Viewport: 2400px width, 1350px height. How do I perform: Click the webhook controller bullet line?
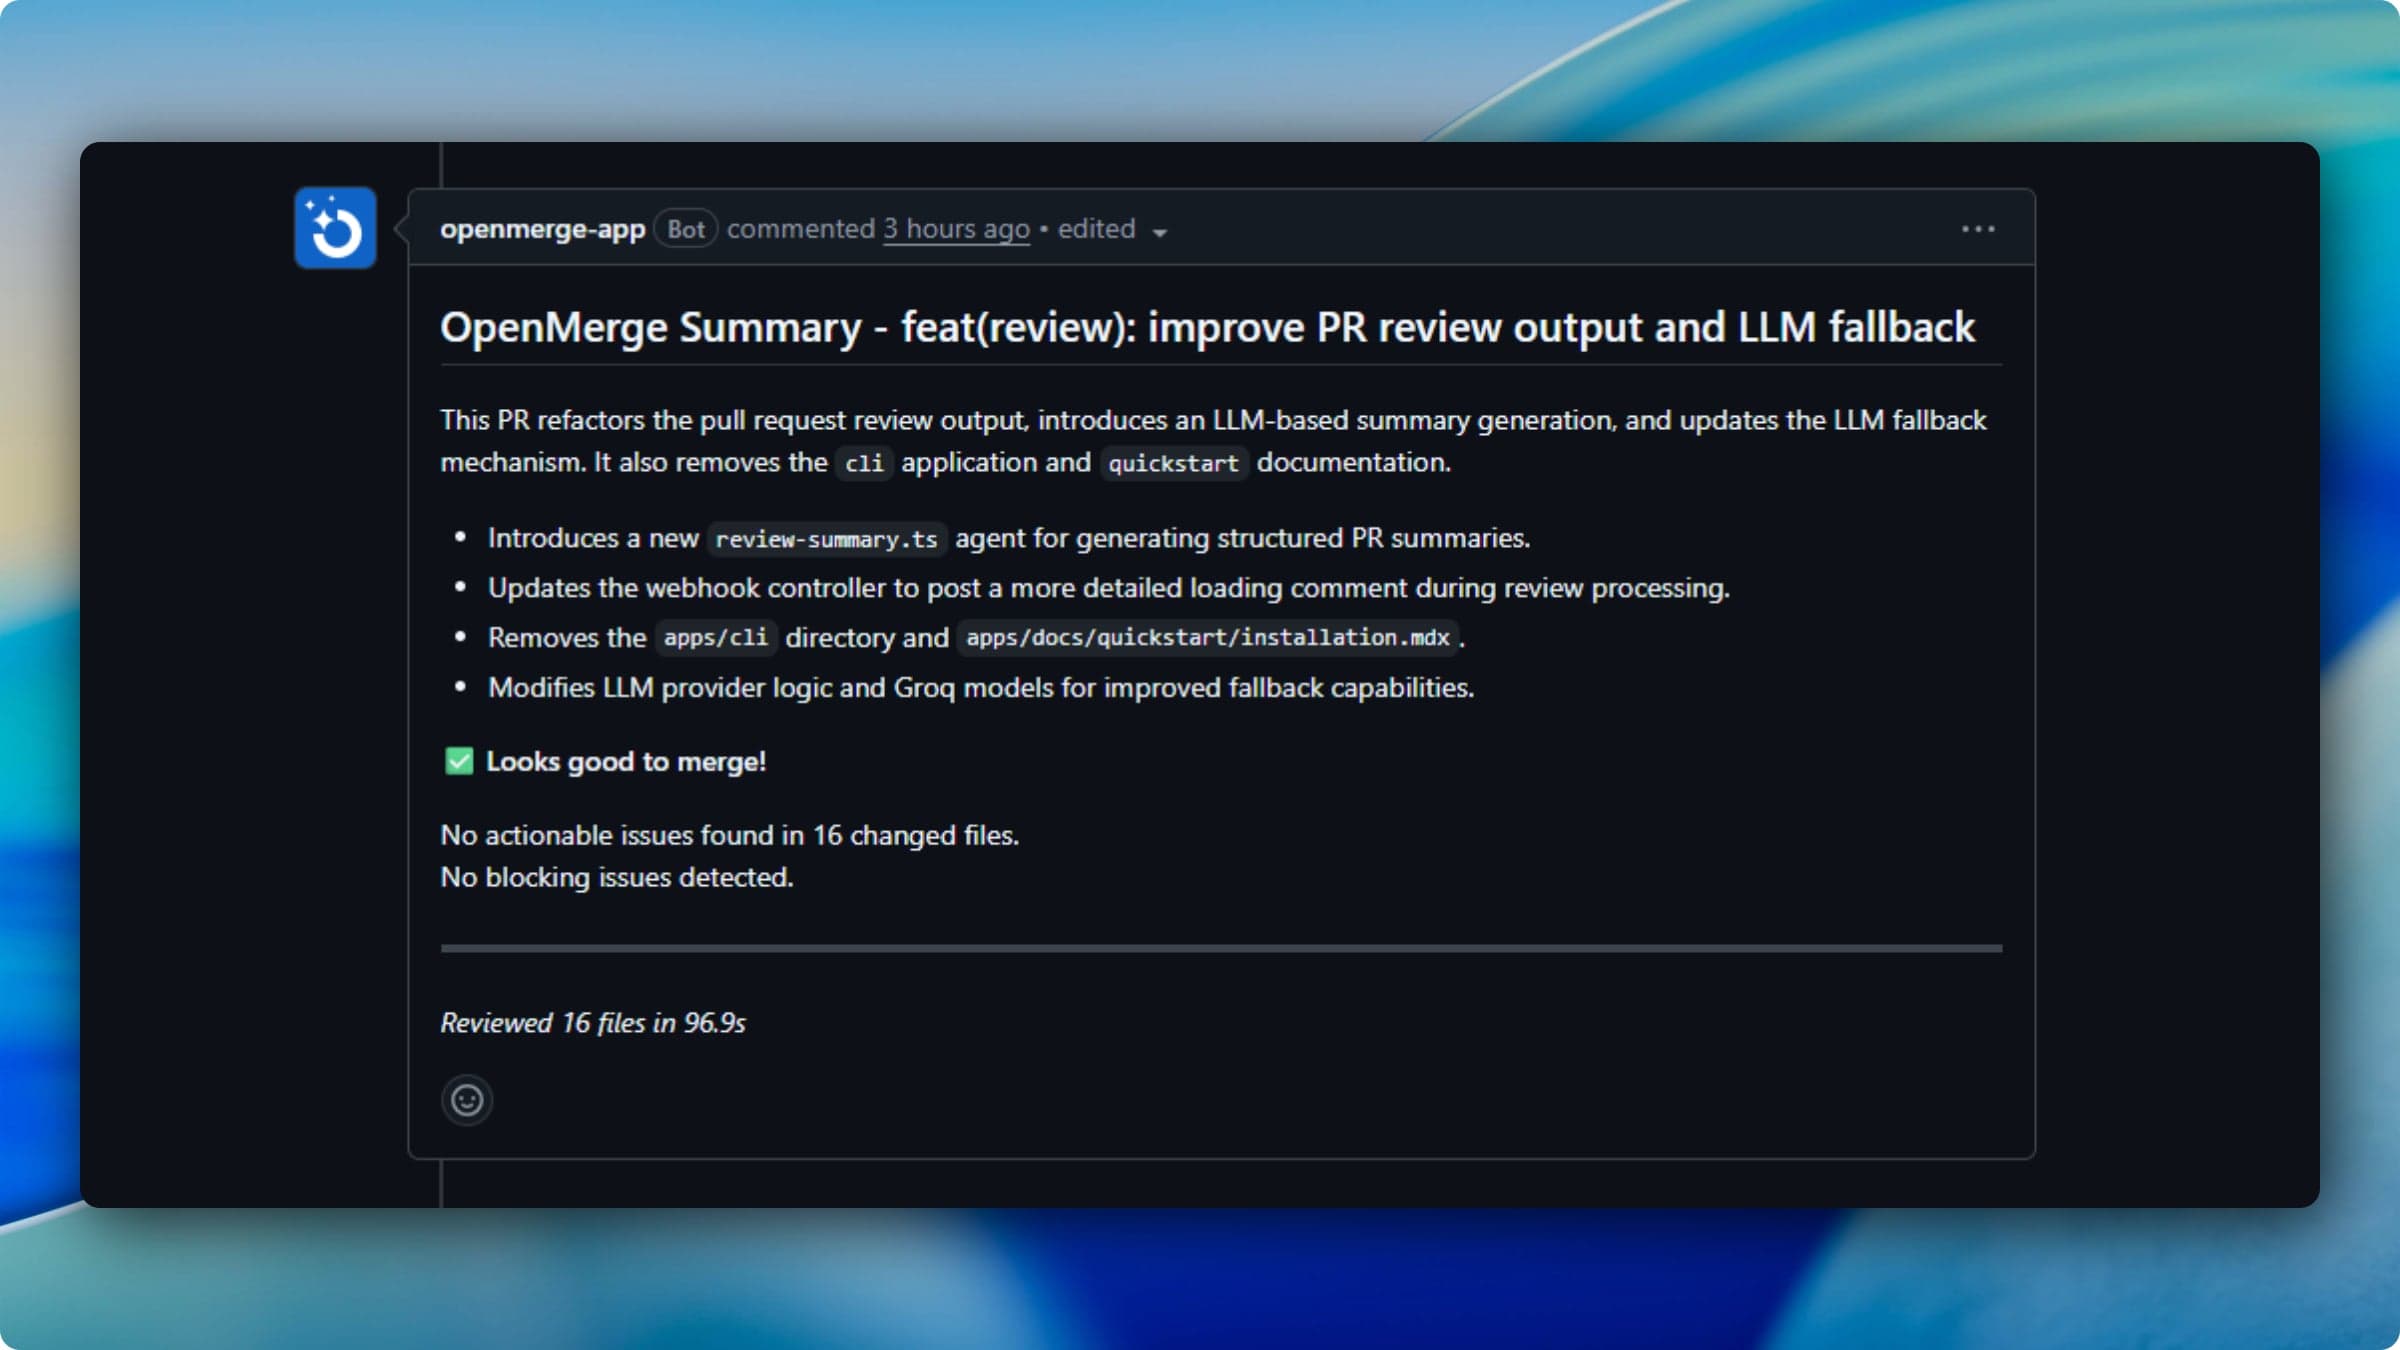1109,588
